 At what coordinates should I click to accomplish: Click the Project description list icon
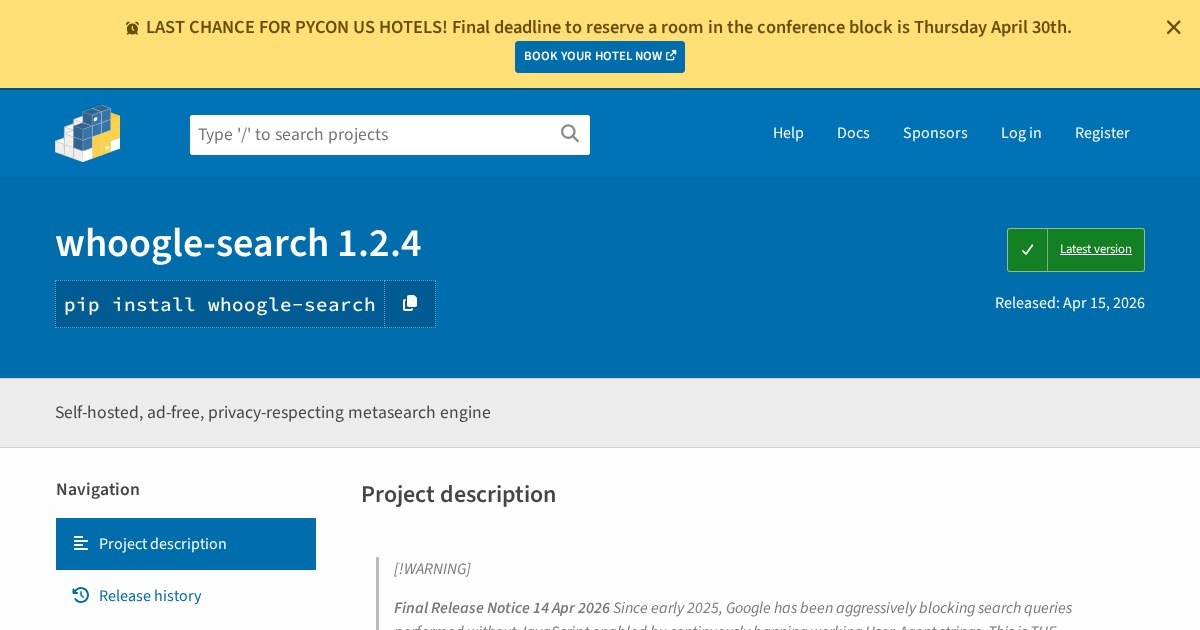tap(81, 544)
